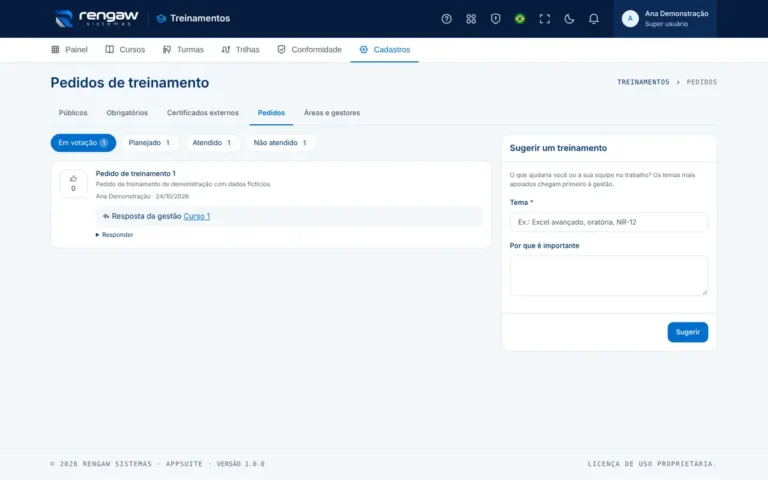Click LICENÇA DE USO PROPRIETÁRIA footer text
The width and height of the screenshot is (768, 480).
coord(652,464)
